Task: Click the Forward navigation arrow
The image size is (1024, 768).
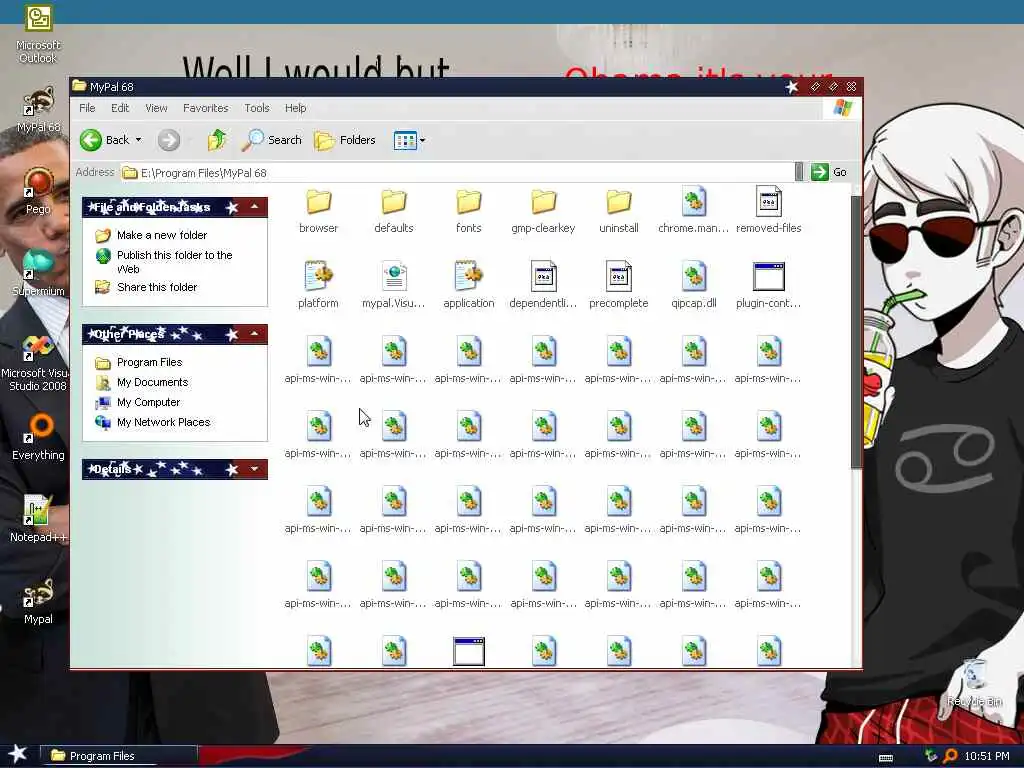Action: [x=169, y=140]
